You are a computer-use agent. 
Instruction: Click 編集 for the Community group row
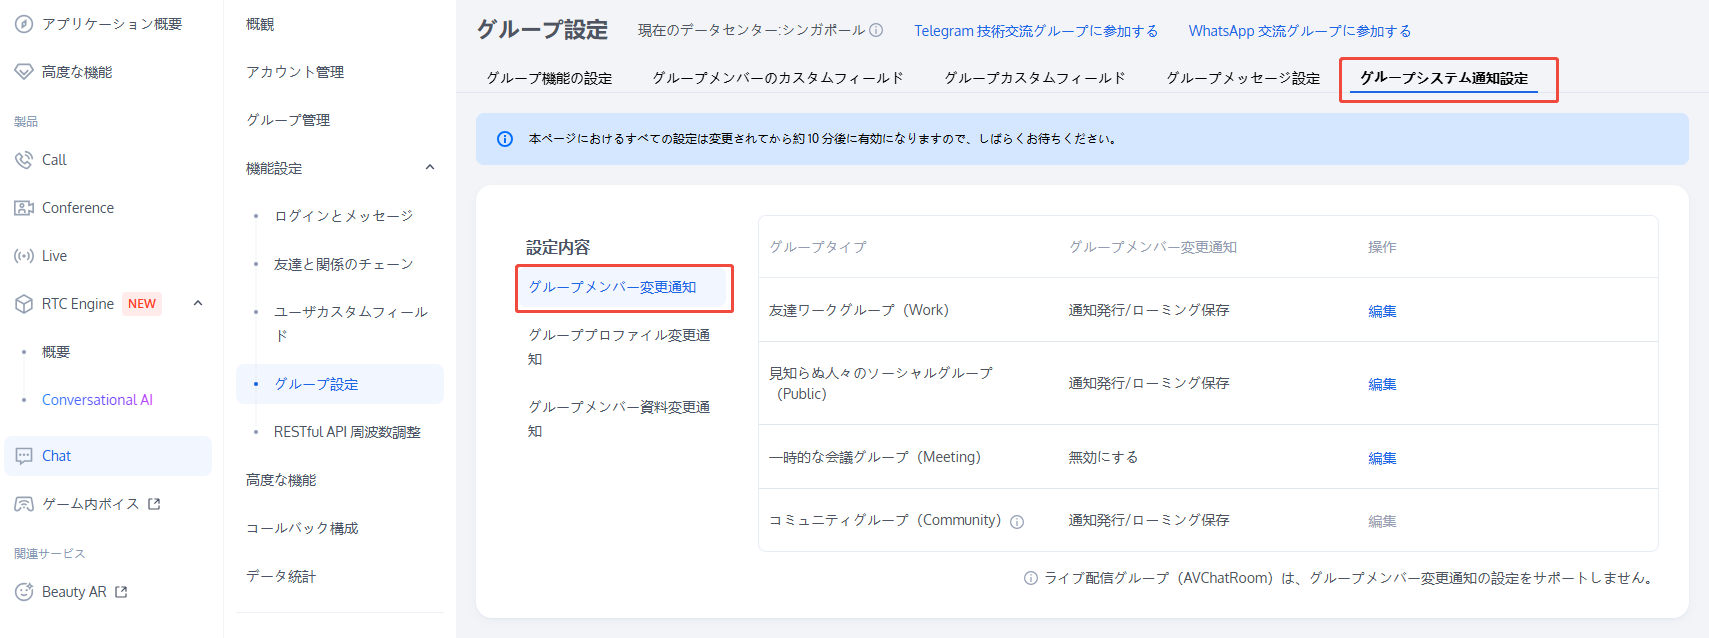point(1382,521)
